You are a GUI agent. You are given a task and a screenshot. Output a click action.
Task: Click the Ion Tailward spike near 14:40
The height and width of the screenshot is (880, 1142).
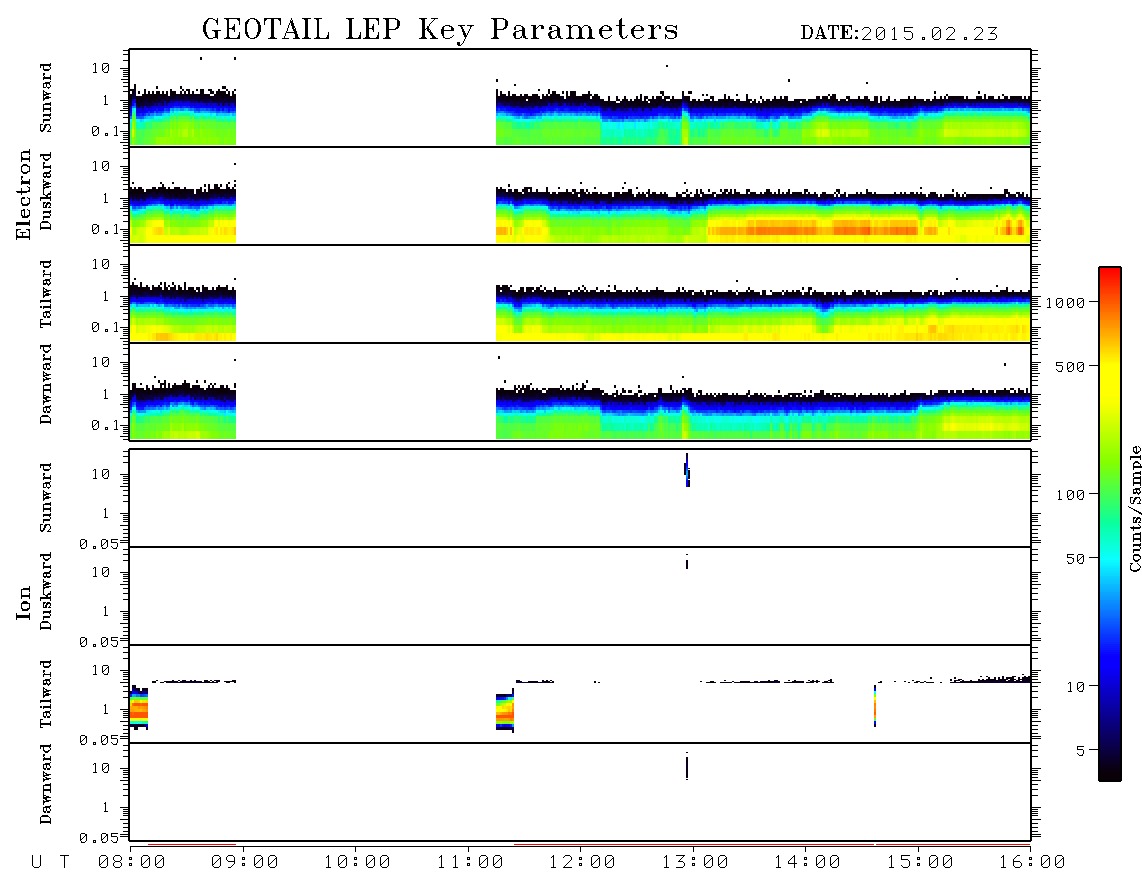click(x=875, y=705)
